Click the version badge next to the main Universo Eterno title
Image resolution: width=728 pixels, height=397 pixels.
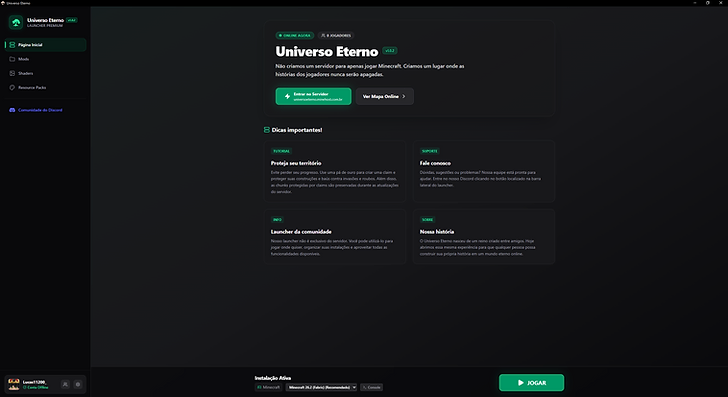click(x=390, y=51)
